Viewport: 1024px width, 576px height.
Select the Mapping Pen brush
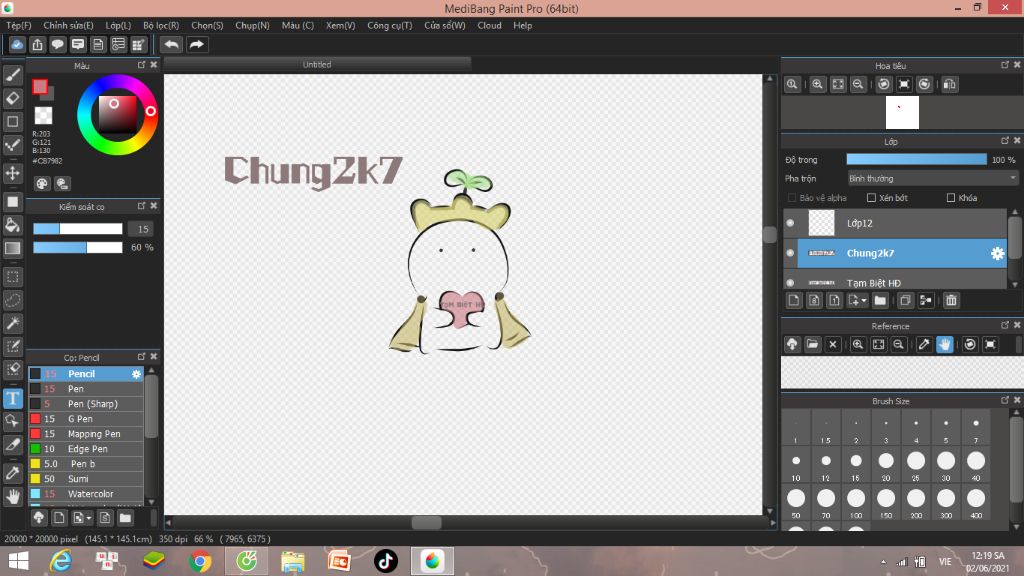point(86,434)
